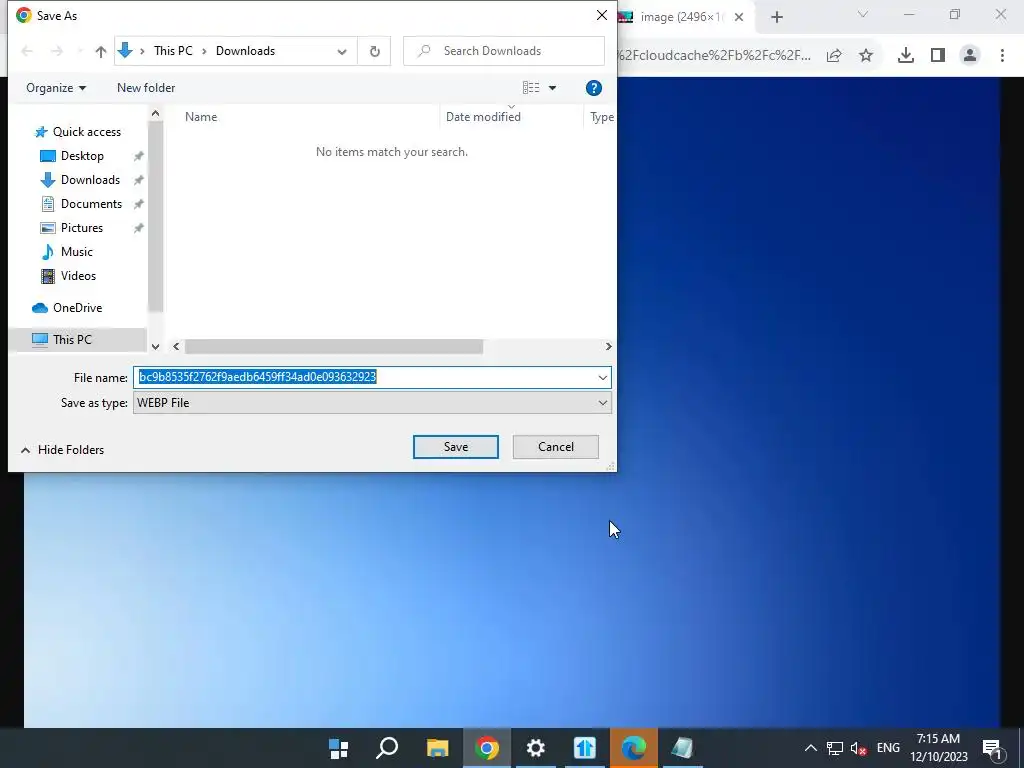This screenshot has height=768, width=1024.
Task: Click the muted volume tray icon
Action: [x=858, y=748]
